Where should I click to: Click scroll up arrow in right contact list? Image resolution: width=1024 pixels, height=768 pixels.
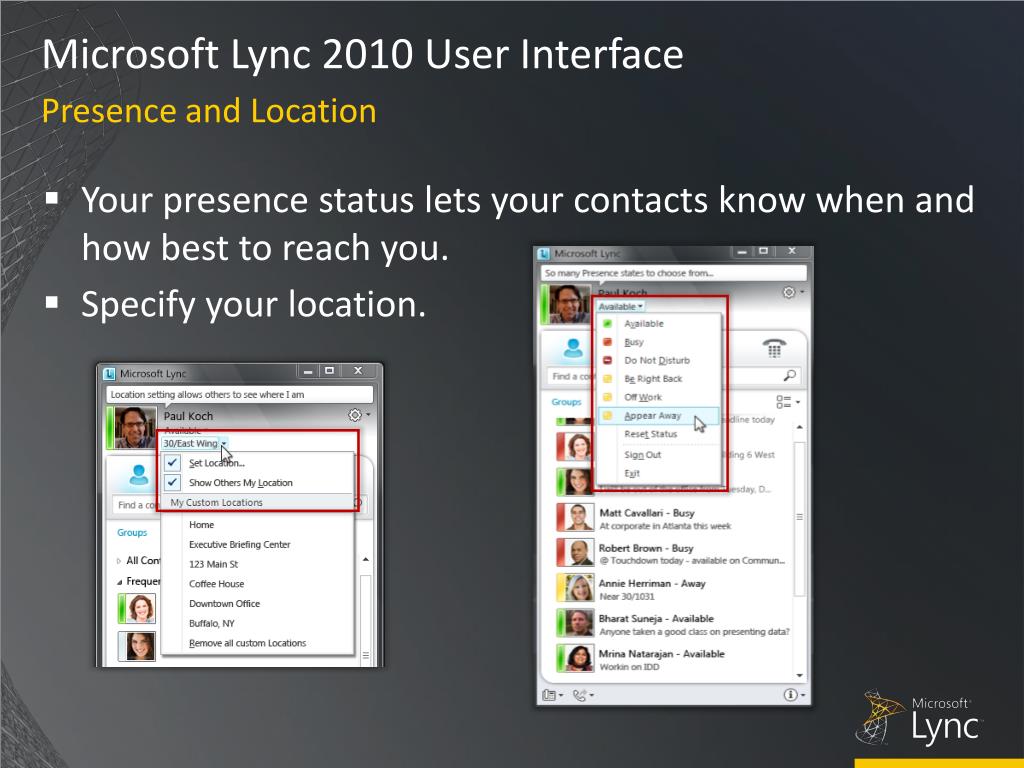[799, 427]
